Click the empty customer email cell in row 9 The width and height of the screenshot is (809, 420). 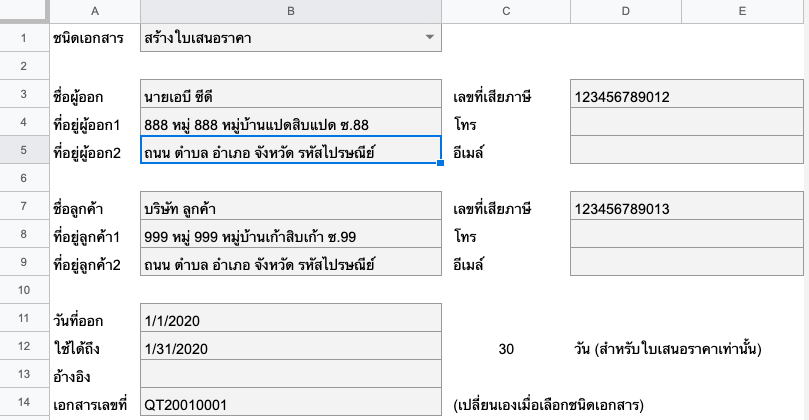[687, 262]
